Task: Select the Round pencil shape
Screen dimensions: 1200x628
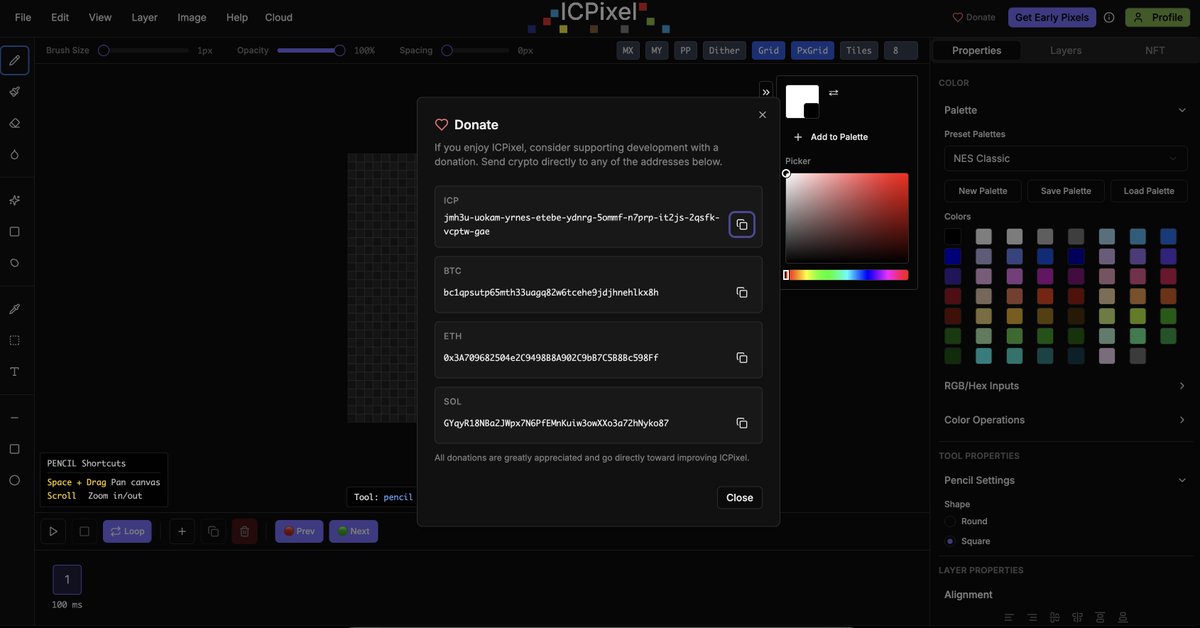Action: tap(951, 519)
